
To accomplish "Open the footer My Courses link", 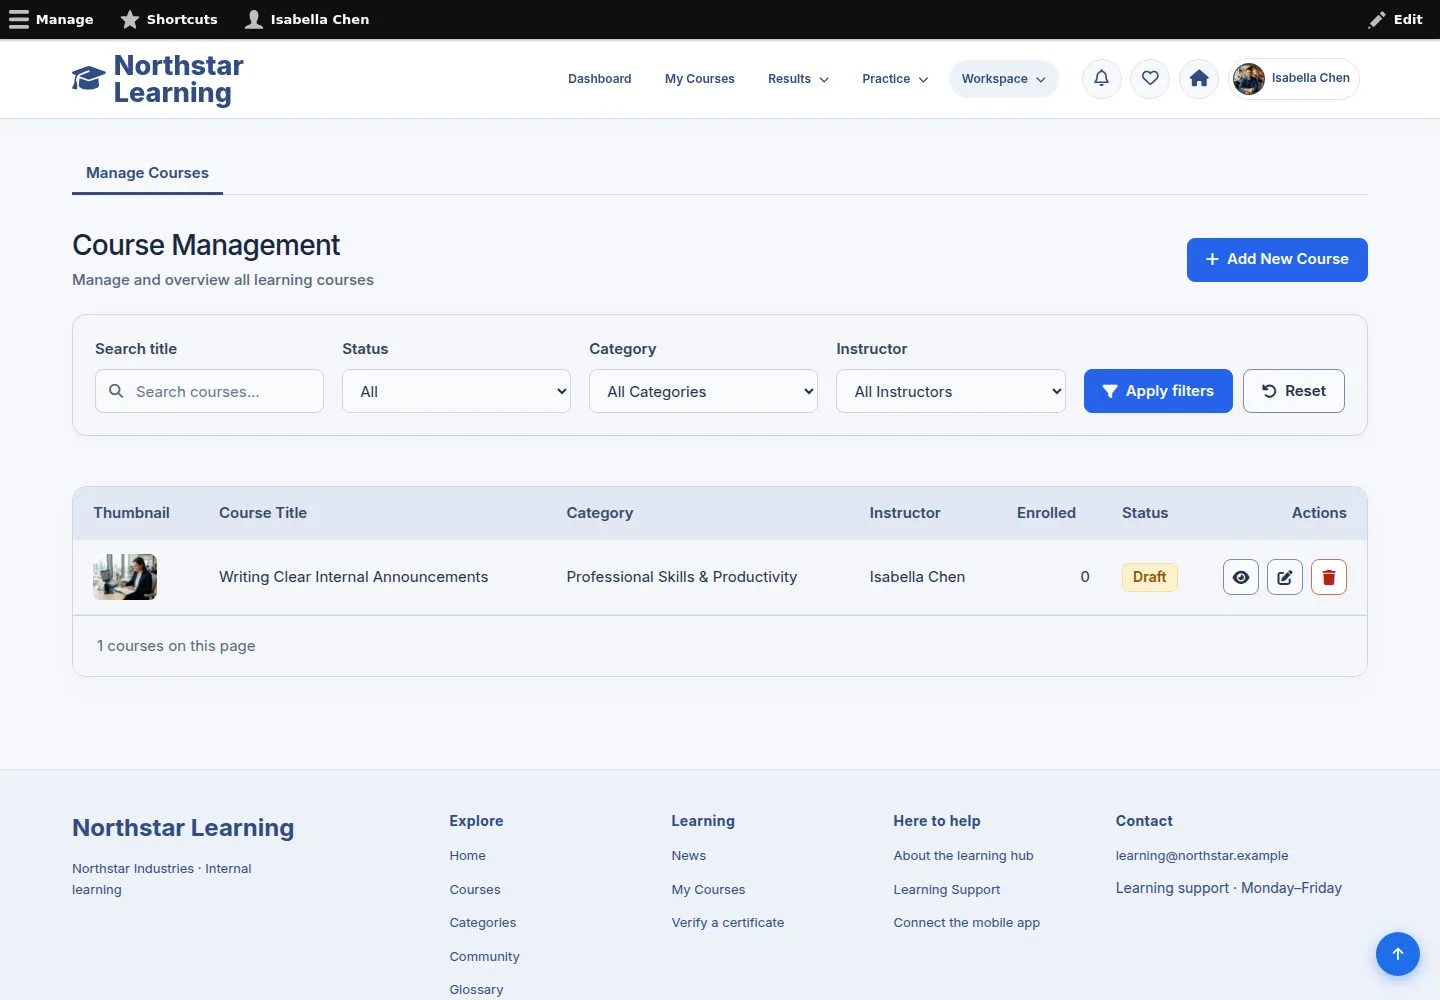I will pyautogui.click(x=708, y=890).
